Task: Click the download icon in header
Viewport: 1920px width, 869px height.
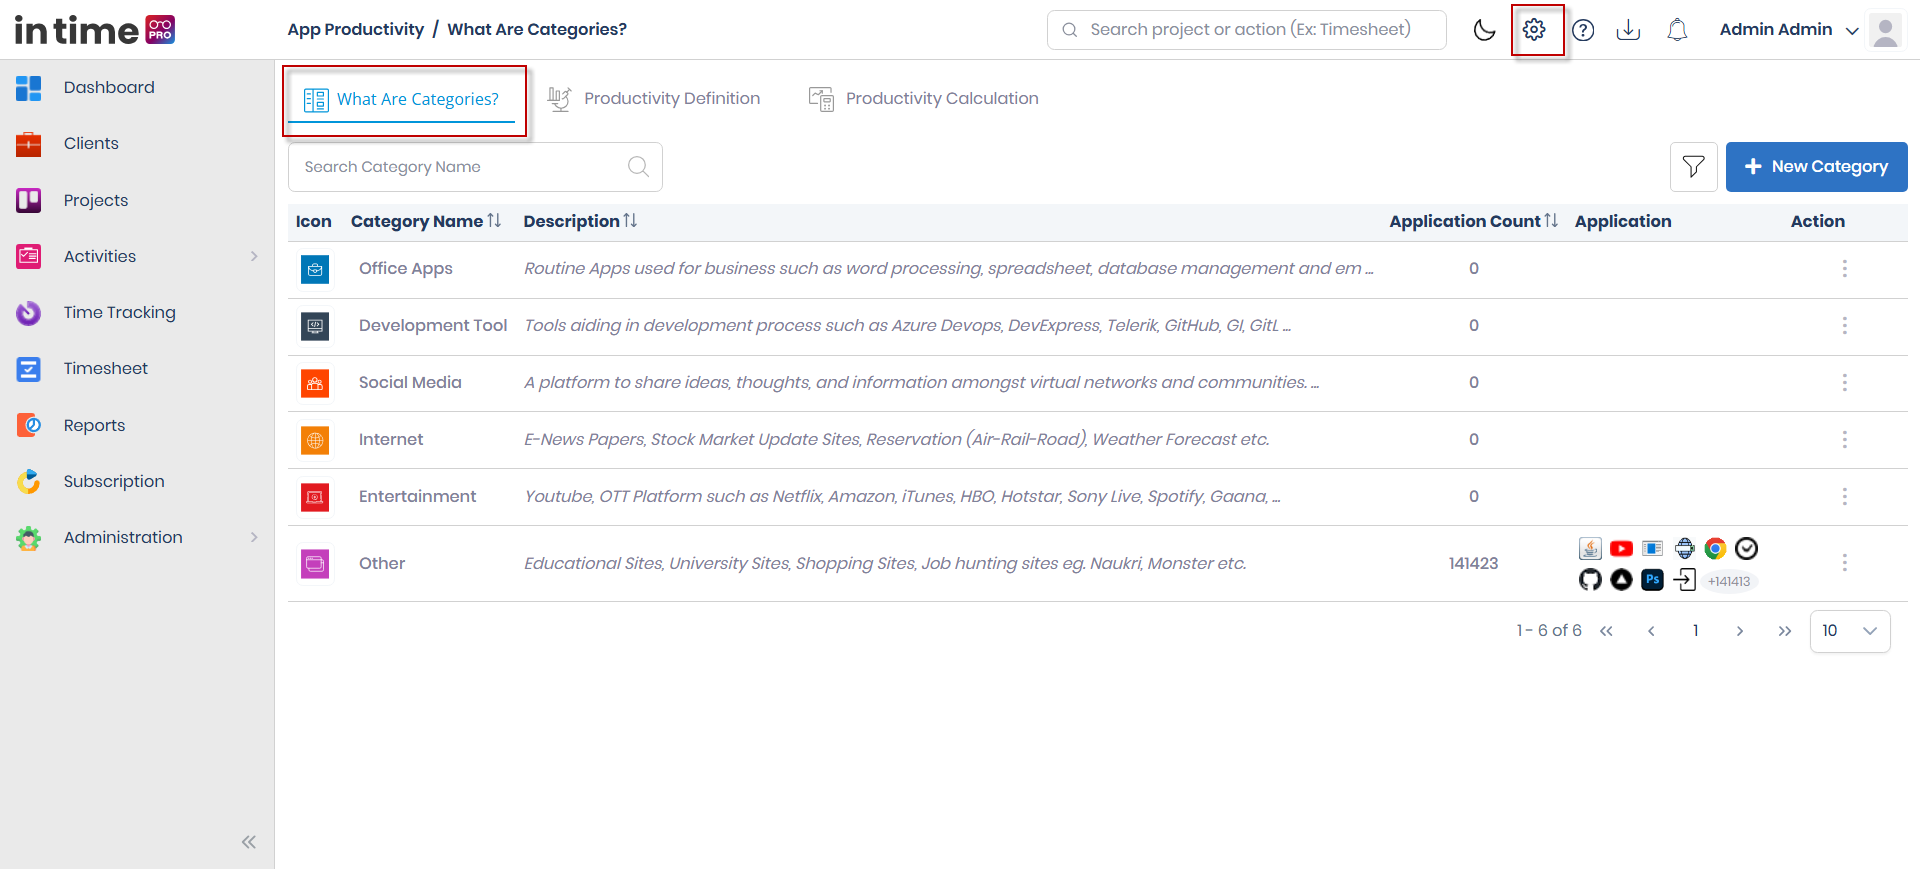Action: tap(1628, 30)
